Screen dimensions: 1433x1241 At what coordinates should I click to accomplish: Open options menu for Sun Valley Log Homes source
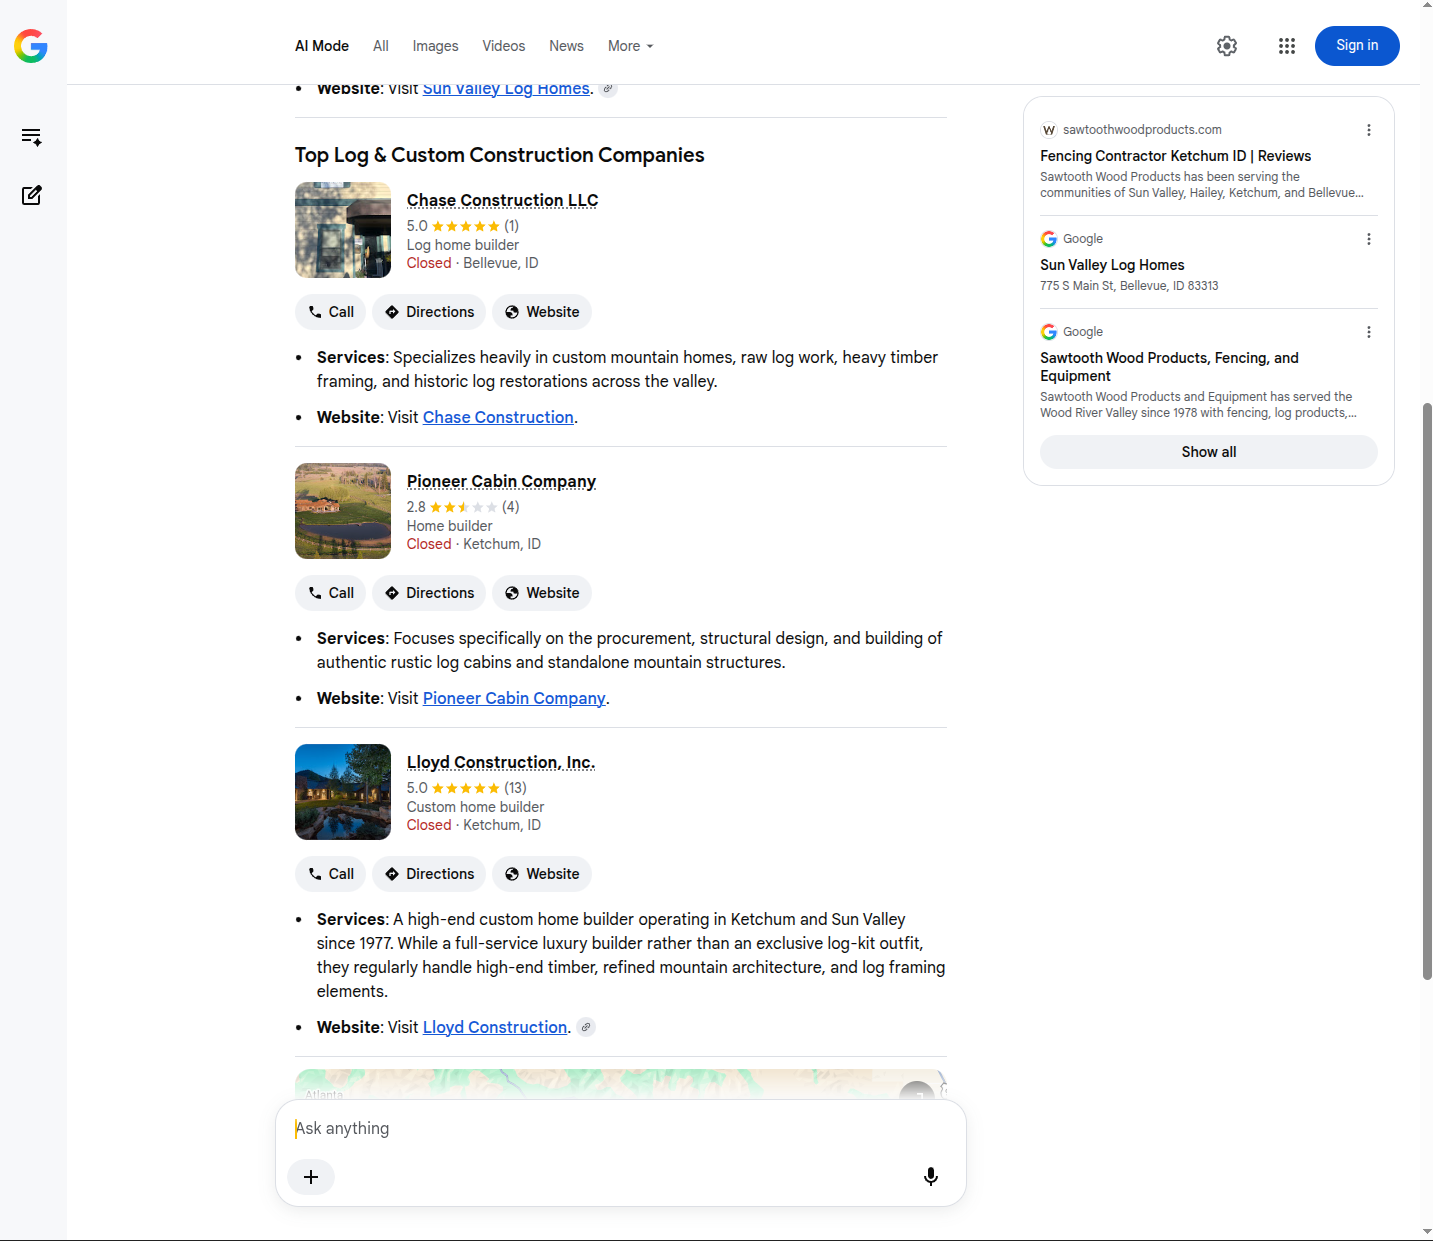pyautogui.click(x=1369, y=239)
